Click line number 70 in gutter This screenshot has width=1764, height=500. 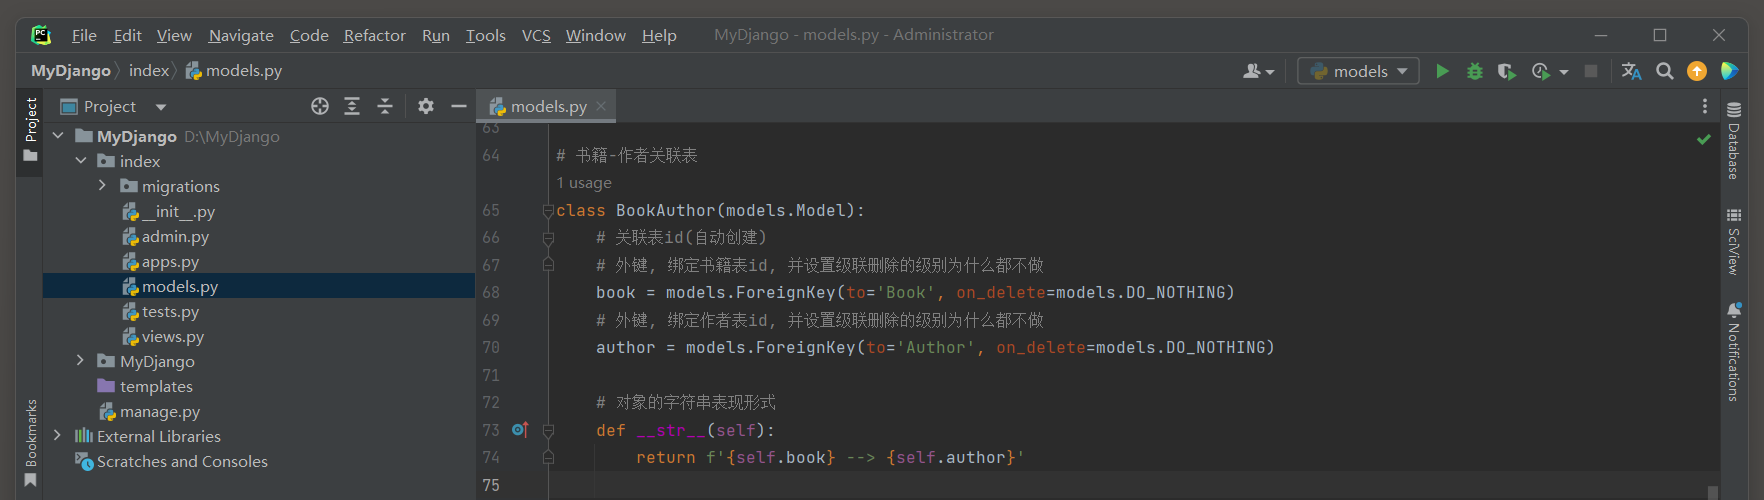[x=491, y=347]
